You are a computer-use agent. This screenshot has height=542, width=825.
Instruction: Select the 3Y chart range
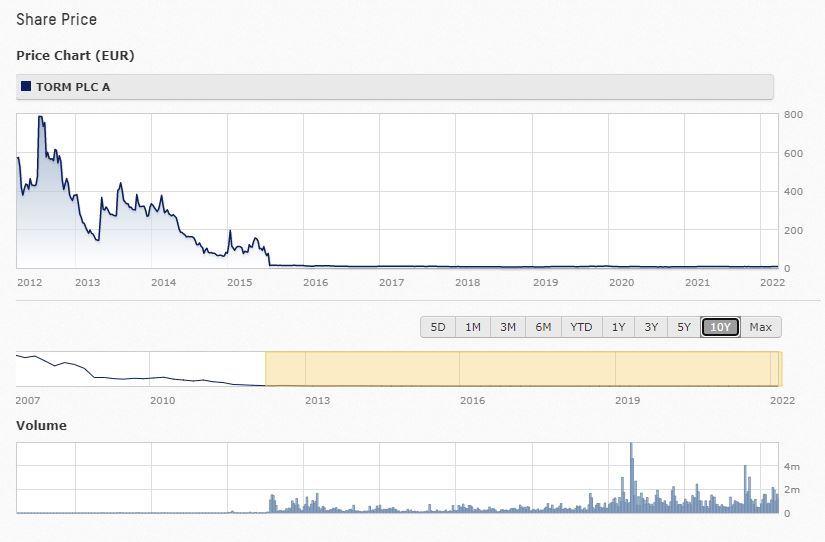(651, 327)
